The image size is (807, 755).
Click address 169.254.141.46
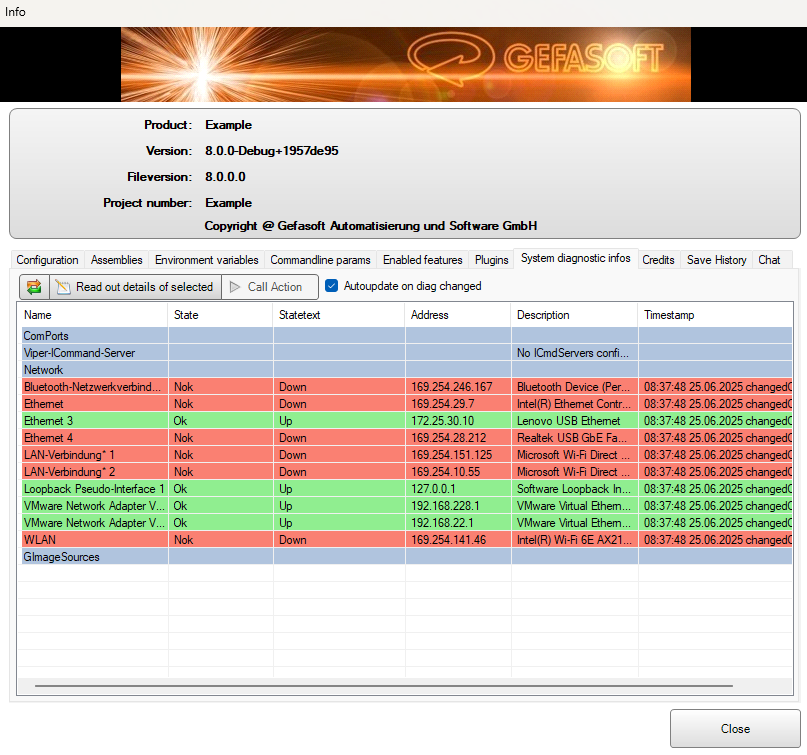(448, 539)
